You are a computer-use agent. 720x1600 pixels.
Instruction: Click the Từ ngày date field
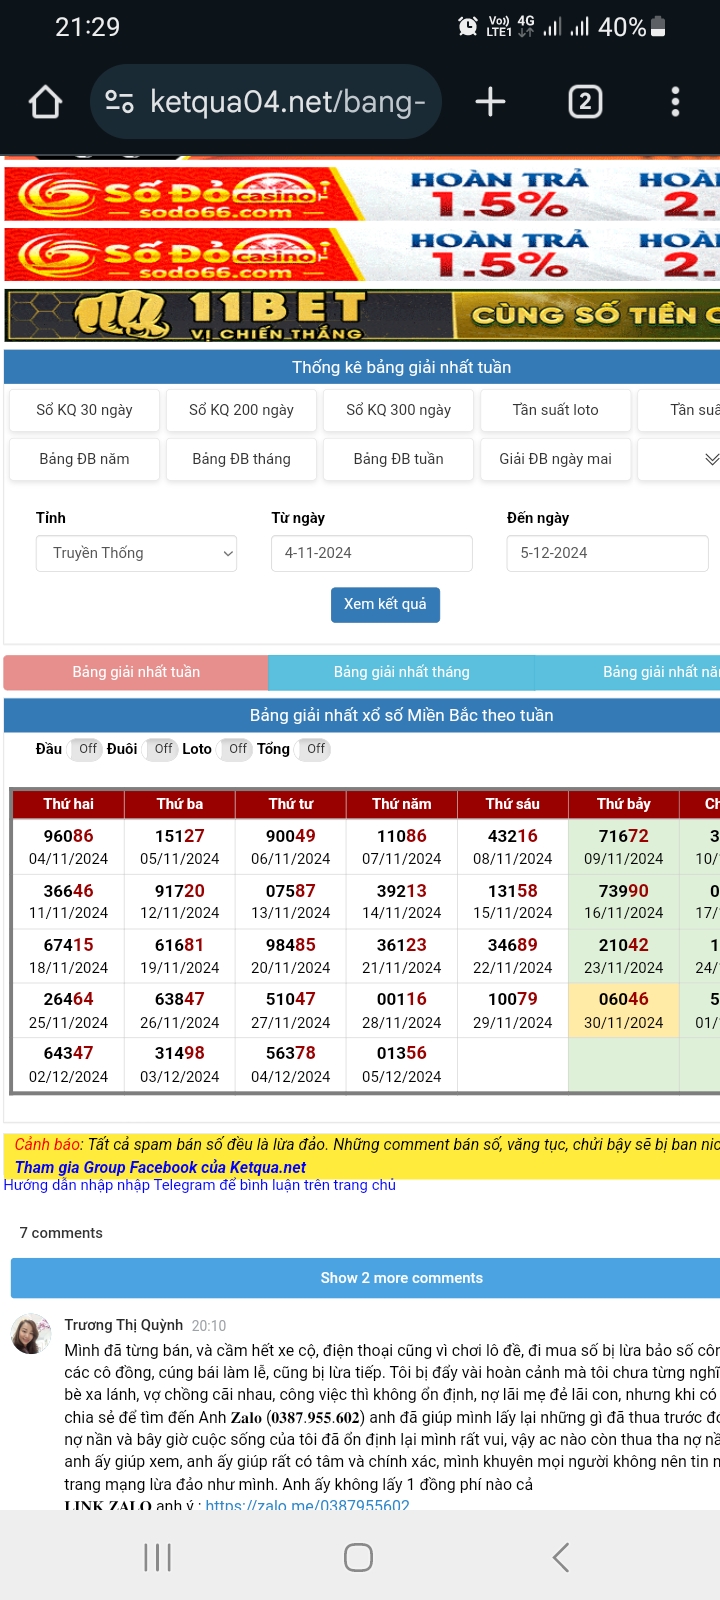371,553
